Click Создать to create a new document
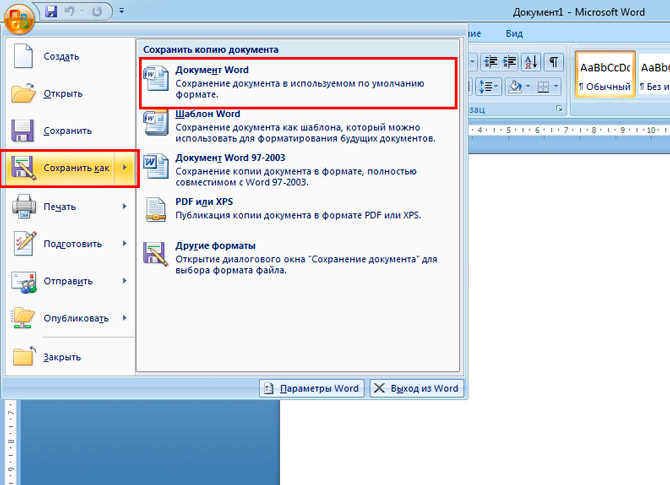This screenshot has width=670, height=485. pos(61,56)
